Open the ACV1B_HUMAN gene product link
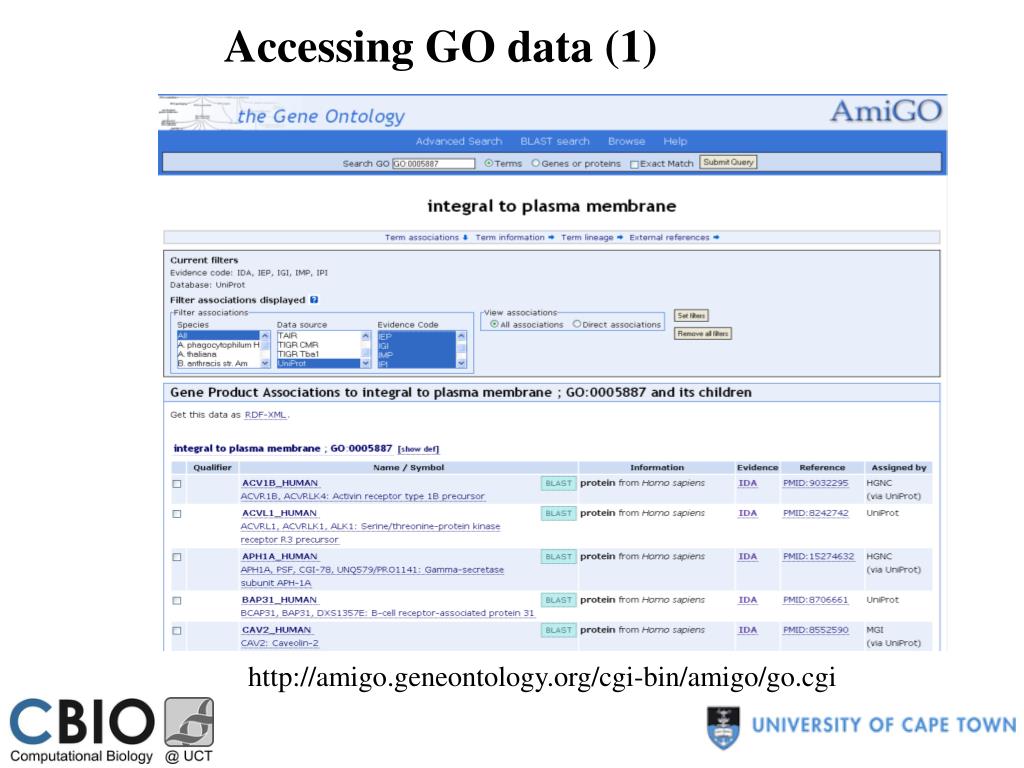The image size is (1024, 768). (280, 483)
